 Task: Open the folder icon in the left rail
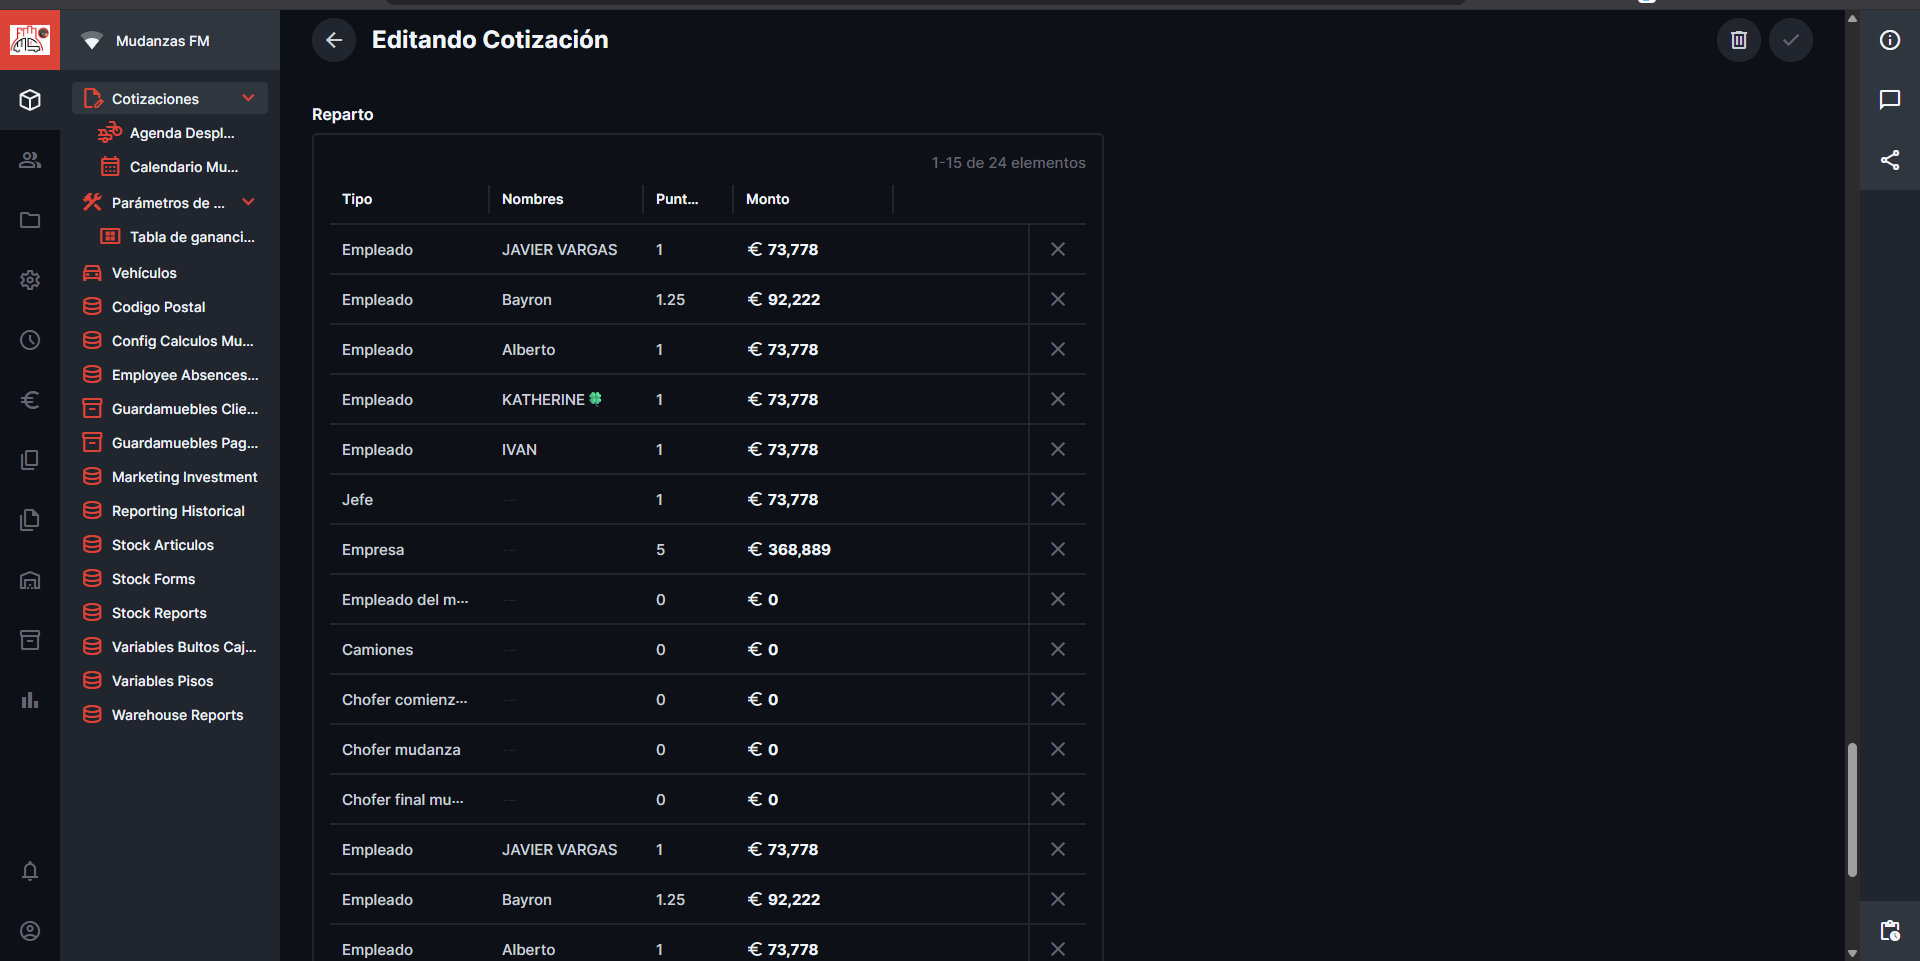pos(30,220)
